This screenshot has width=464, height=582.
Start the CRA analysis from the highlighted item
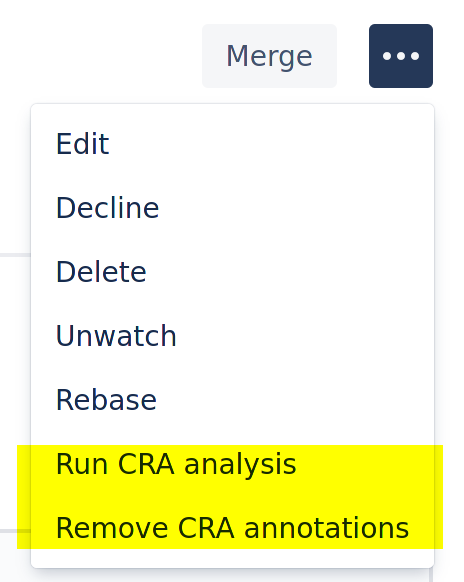(x=232, y=464)
